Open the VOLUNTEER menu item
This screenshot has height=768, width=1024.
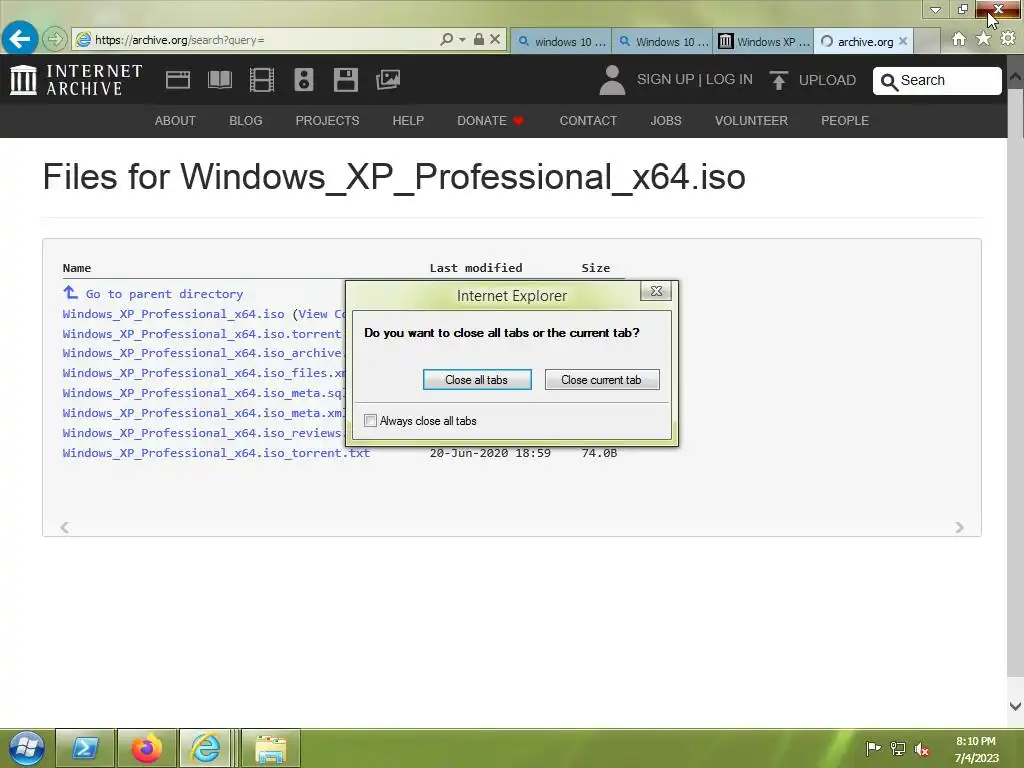tap(751, 121)
